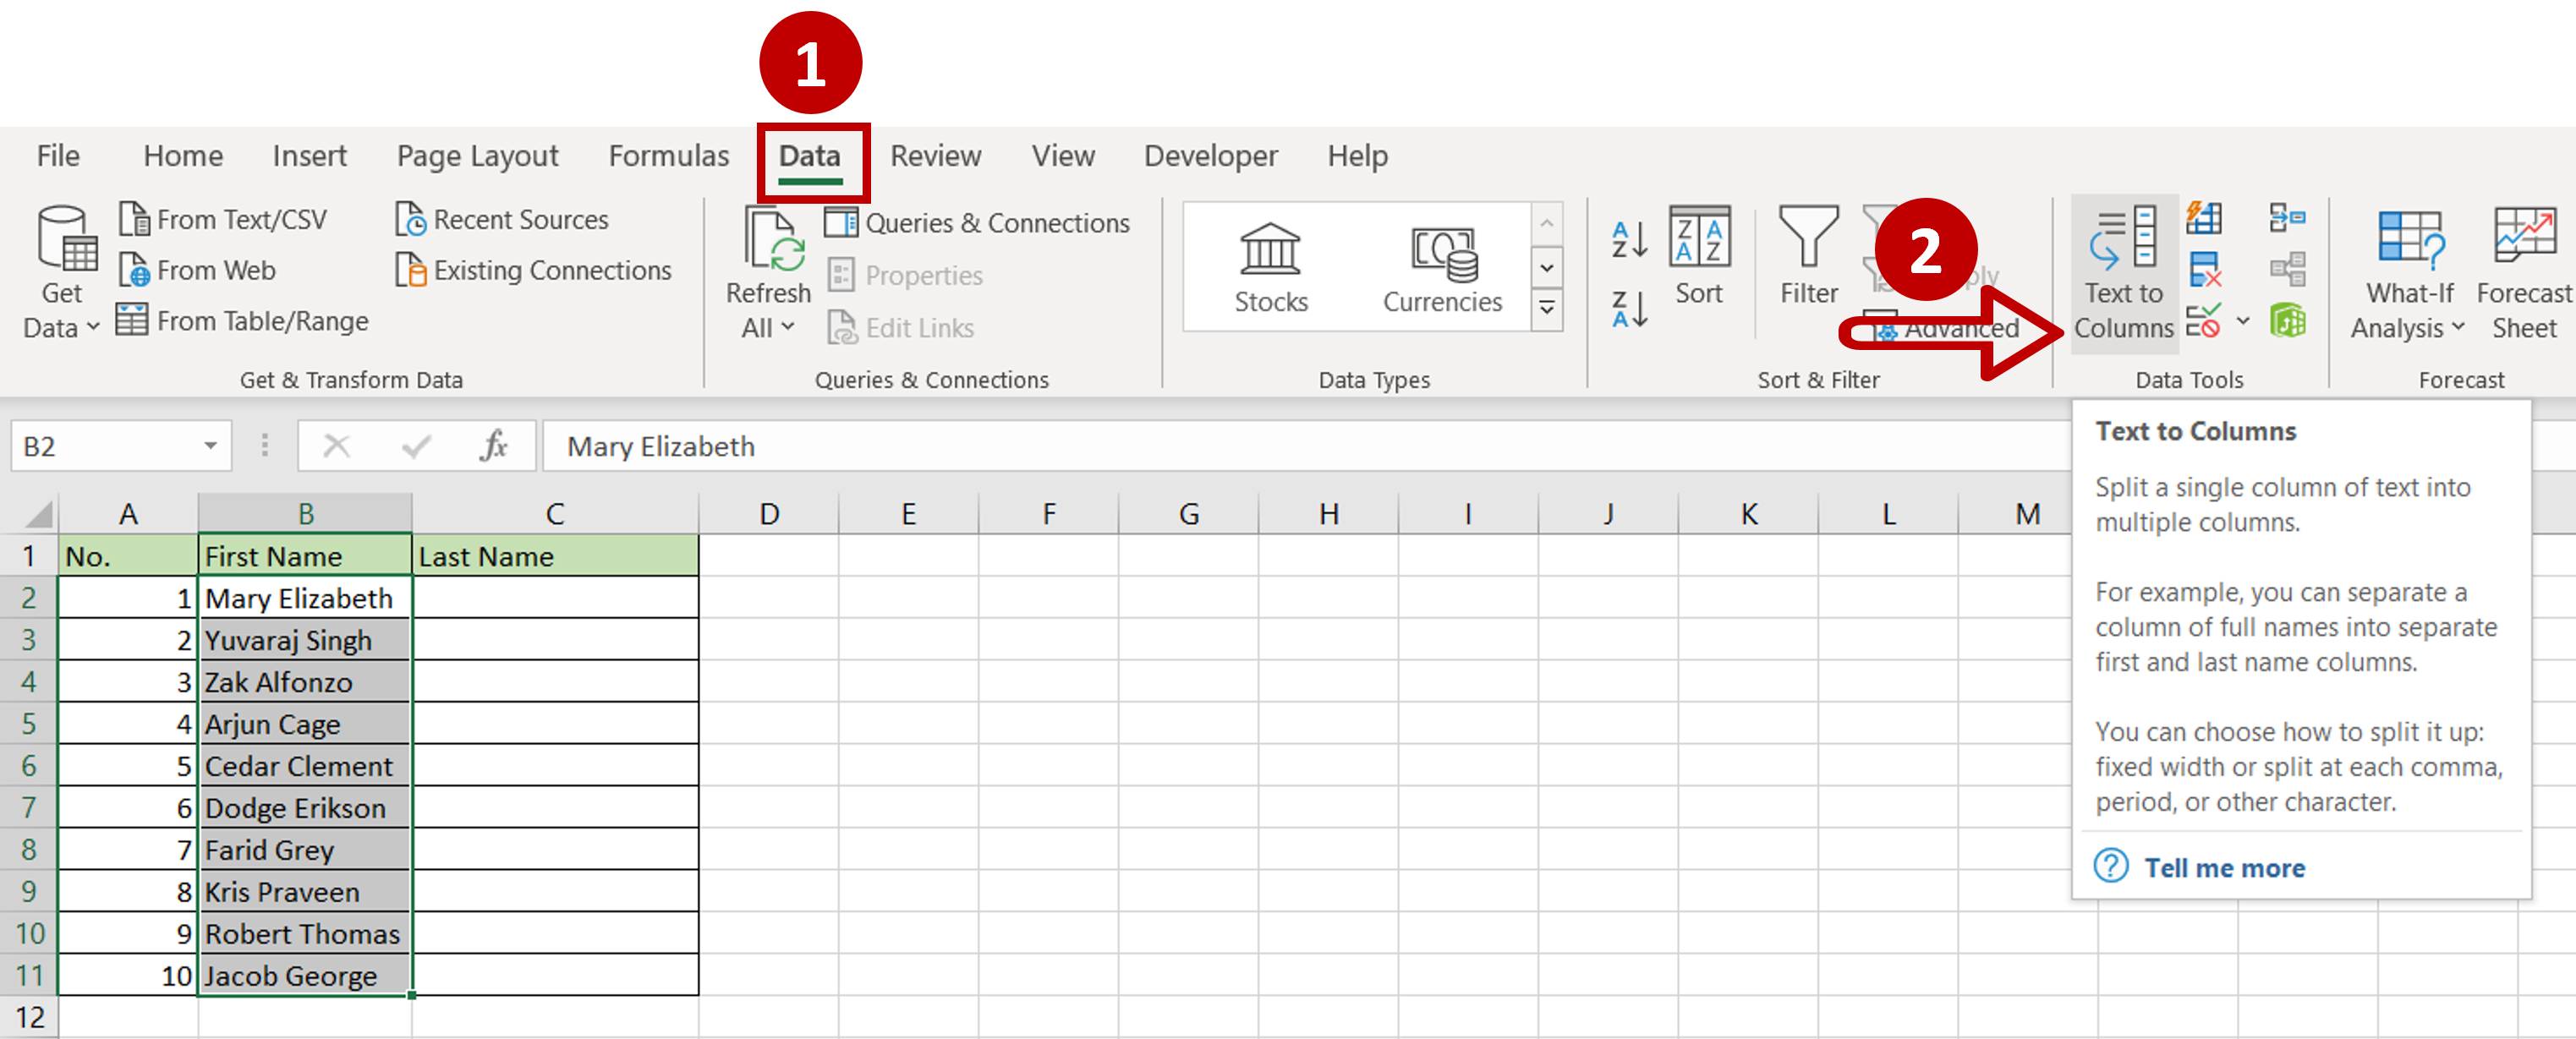This screenshot has width=2576, height=1039.
Task: Toggle the Filter button
Action: (1809, 256)
